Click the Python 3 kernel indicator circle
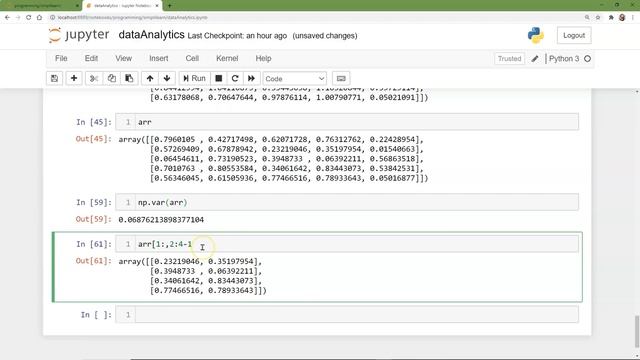The height and width of the screenshot is (360, 640). click(x=587, y=59)
